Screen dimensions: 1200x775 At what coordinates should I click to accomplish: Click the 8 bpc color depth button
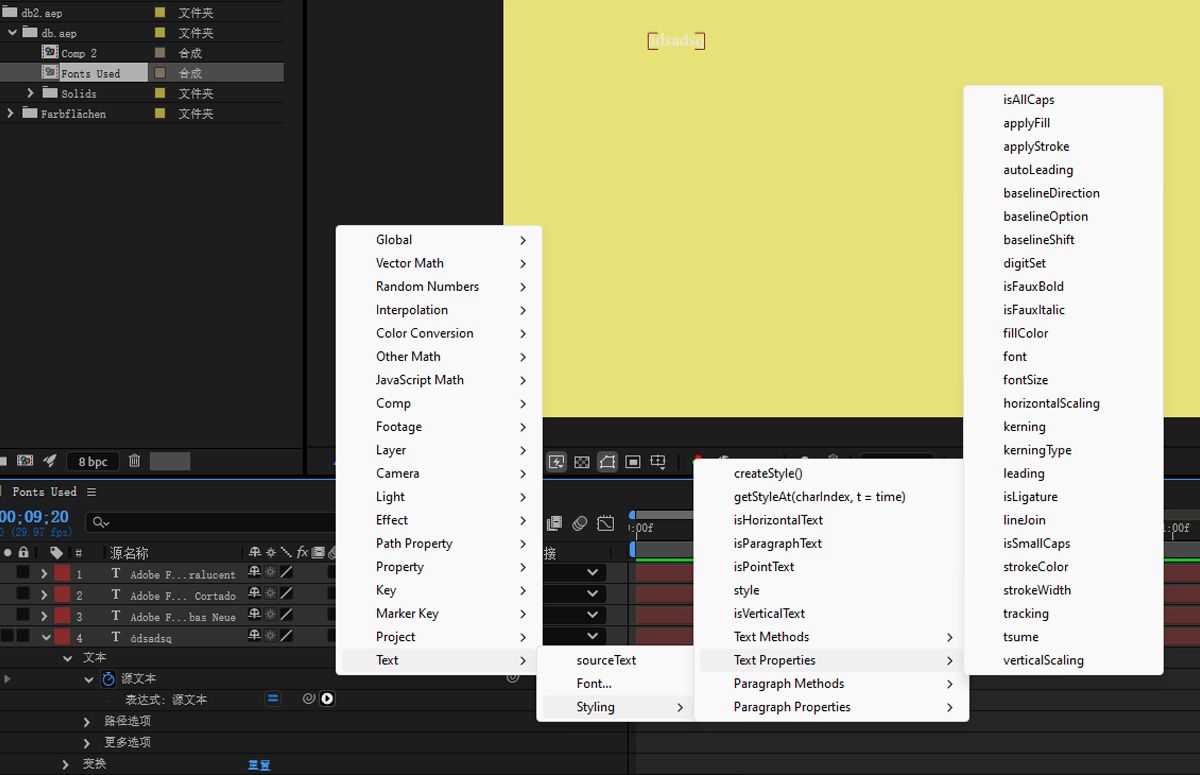(93, 461)
